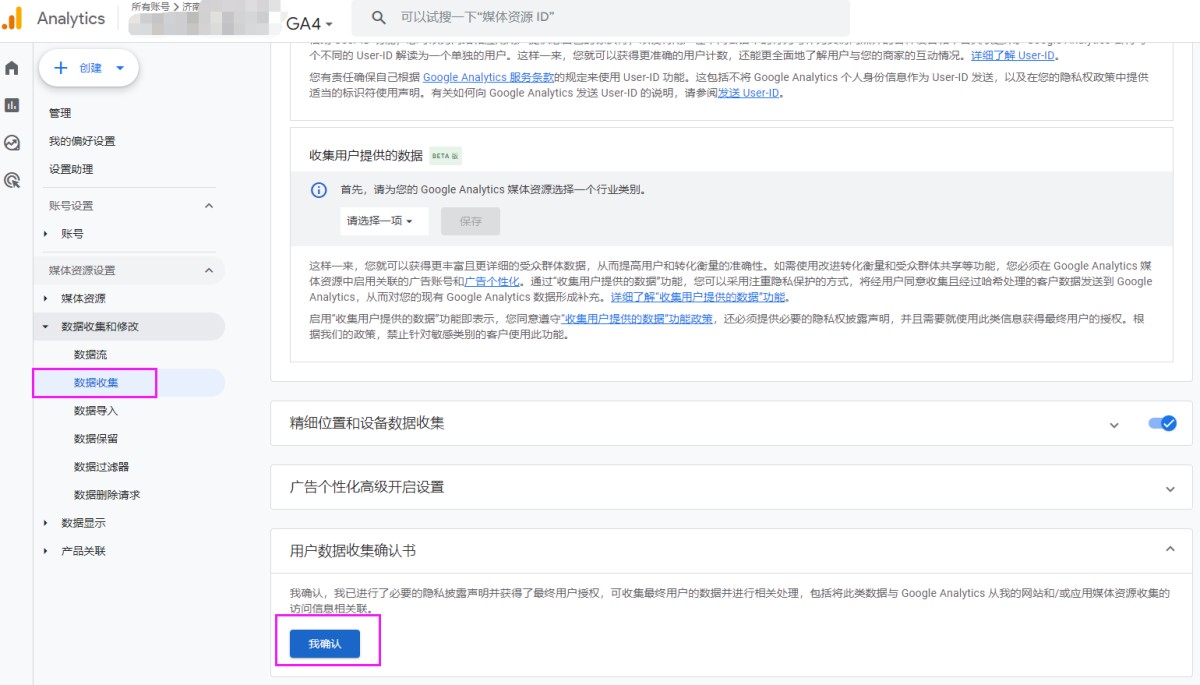The image size is (1200, 685).
Task: Open the Home icon in left rail
Action: coord(12,69)
